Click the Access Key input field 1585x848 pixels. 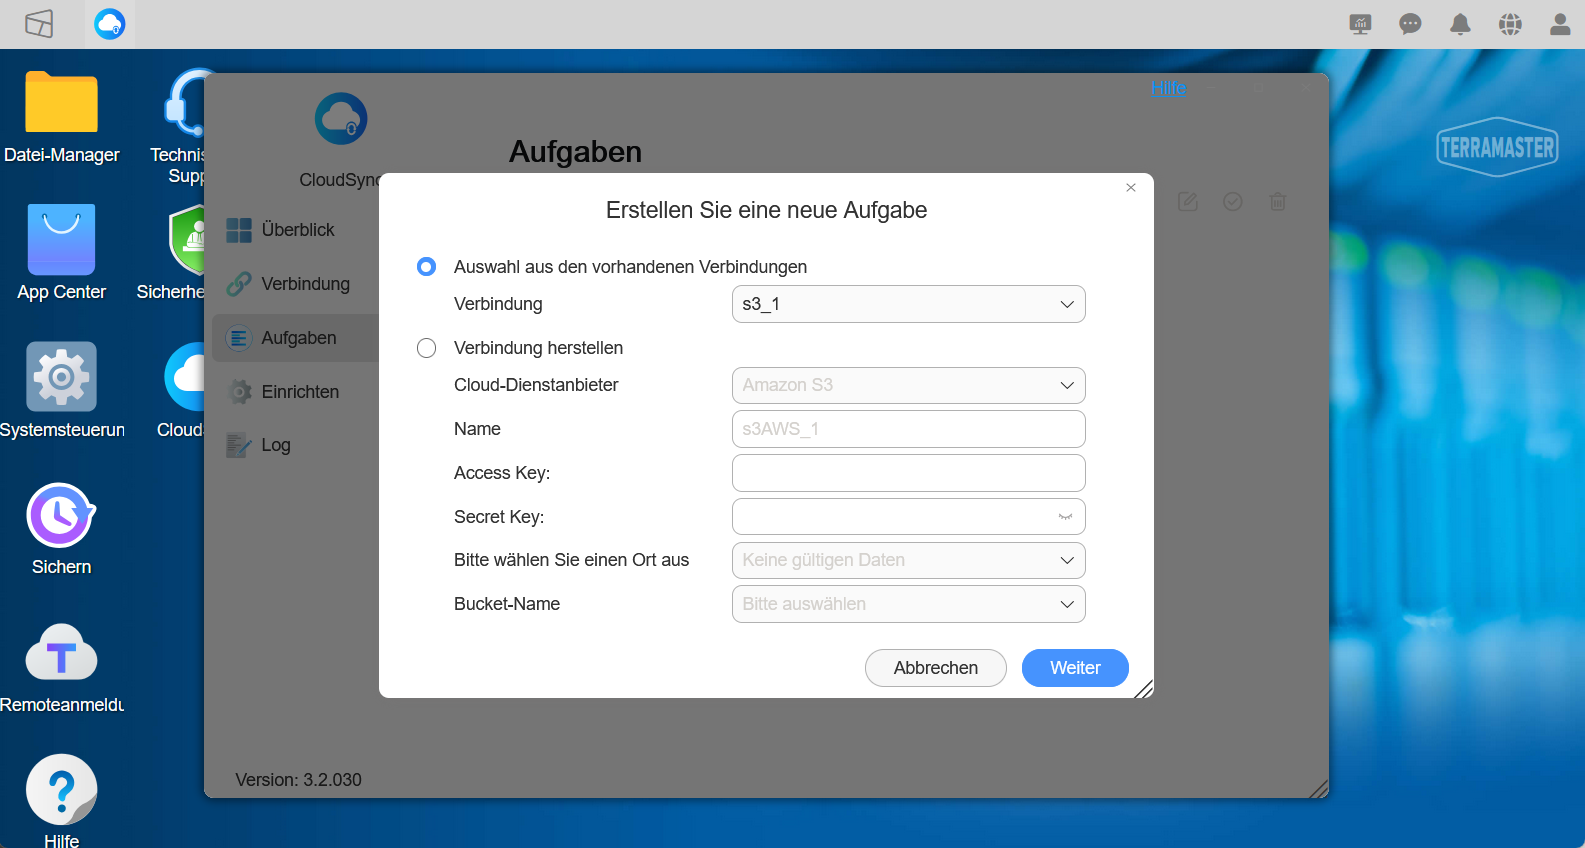(909, 473)
